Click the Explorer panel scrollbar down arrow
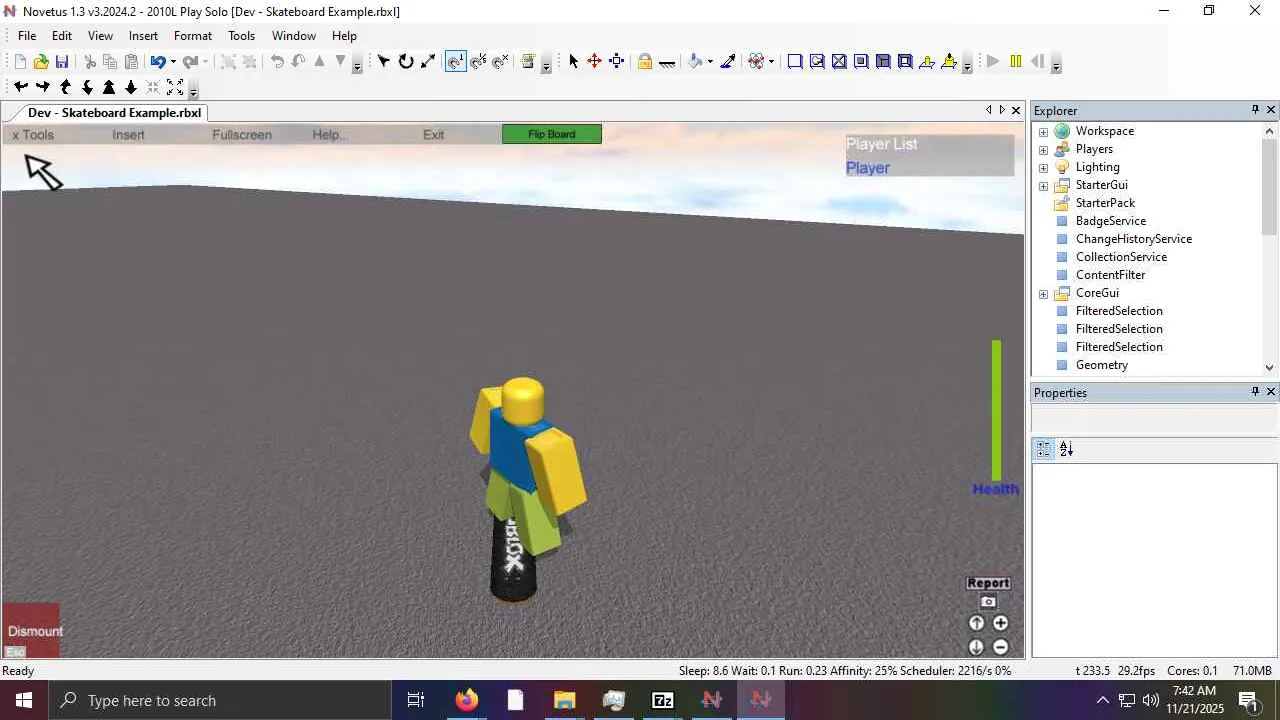The image size is (1280, 720). click(1270, 367)
